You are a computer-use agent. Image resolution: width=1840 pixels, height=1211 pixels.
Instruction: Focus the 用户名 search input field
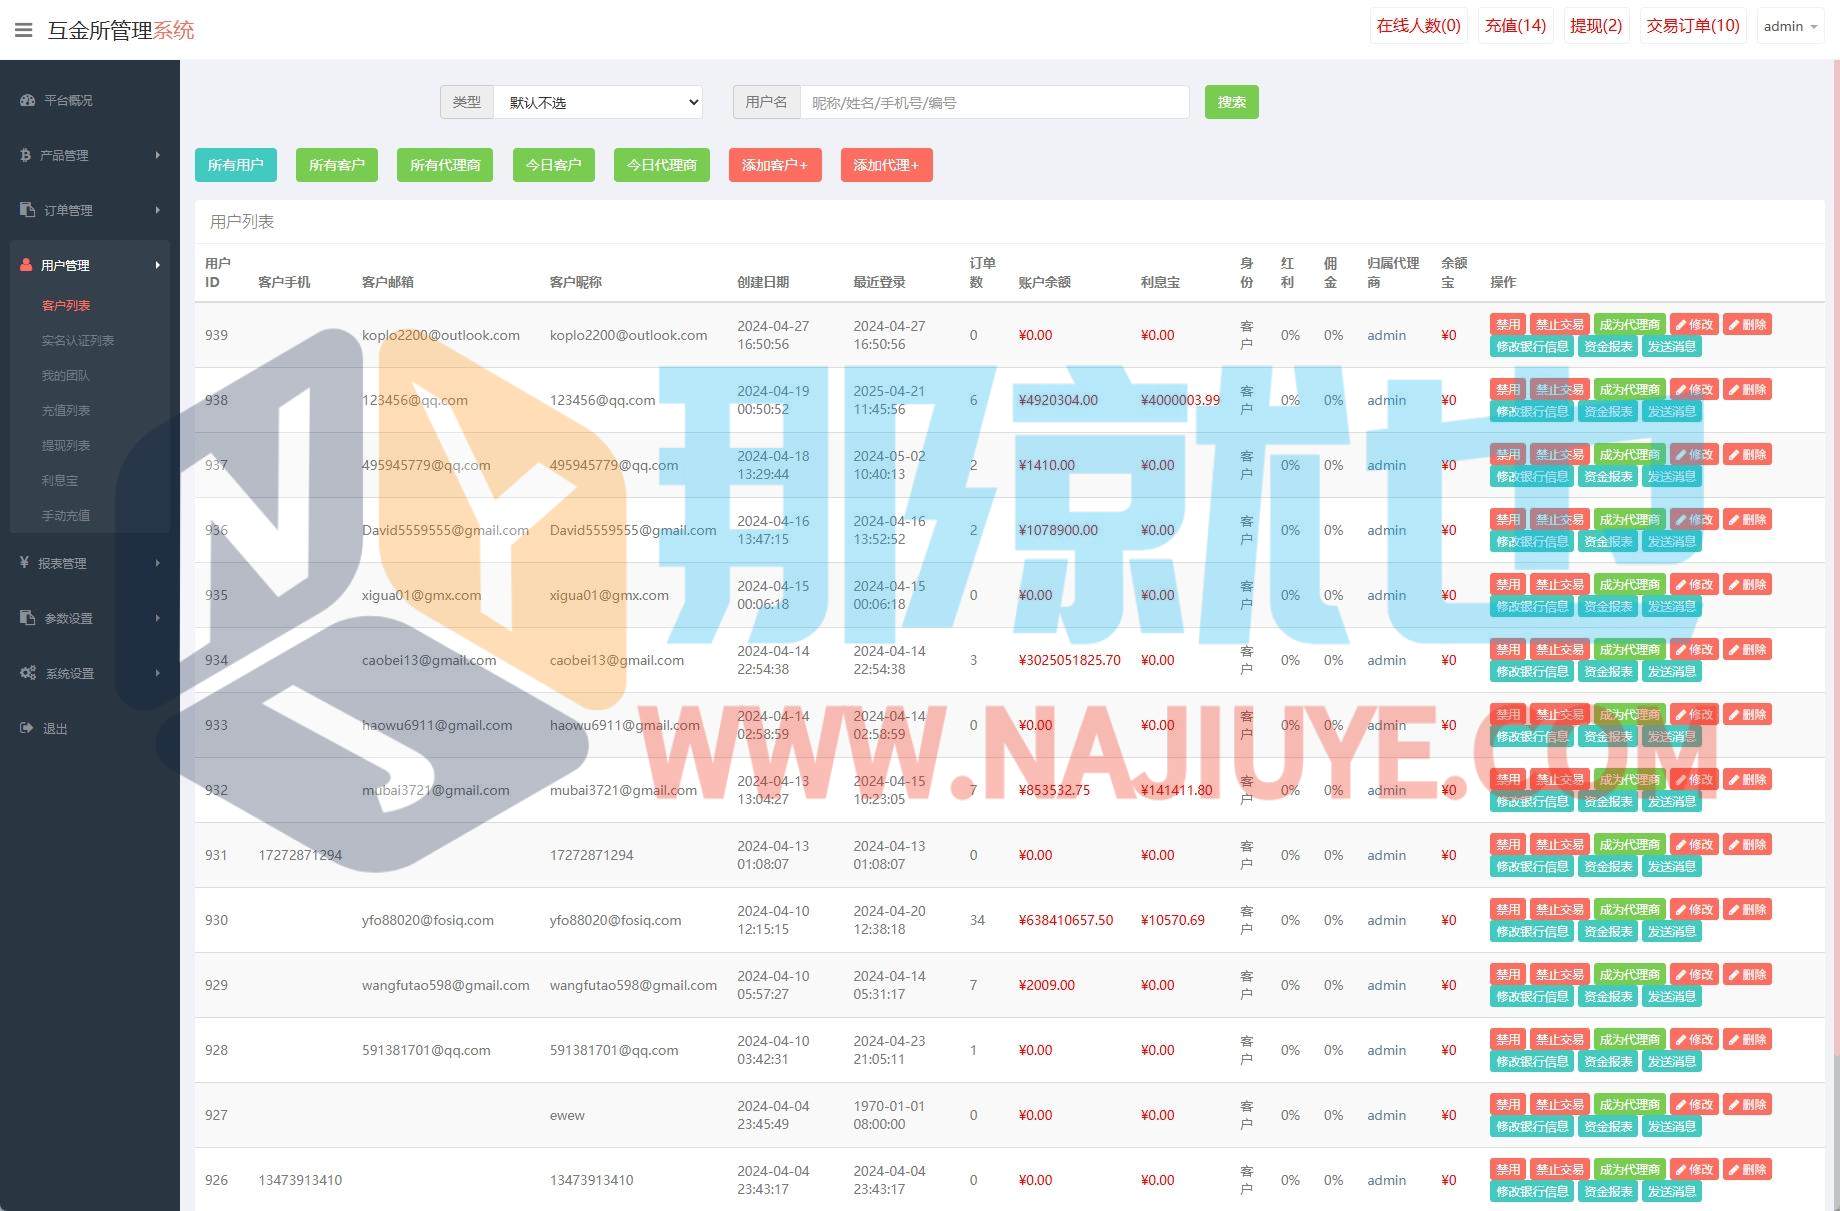point(994,102)
